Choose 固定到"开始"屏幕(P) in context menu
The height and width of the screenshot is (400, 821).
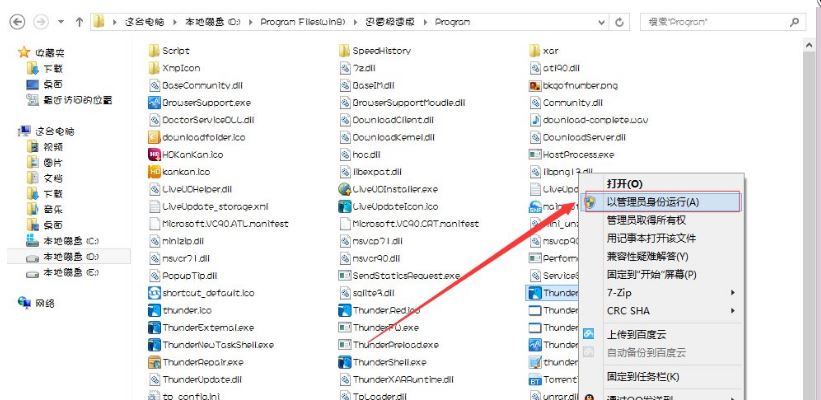[x=662, y=274]
